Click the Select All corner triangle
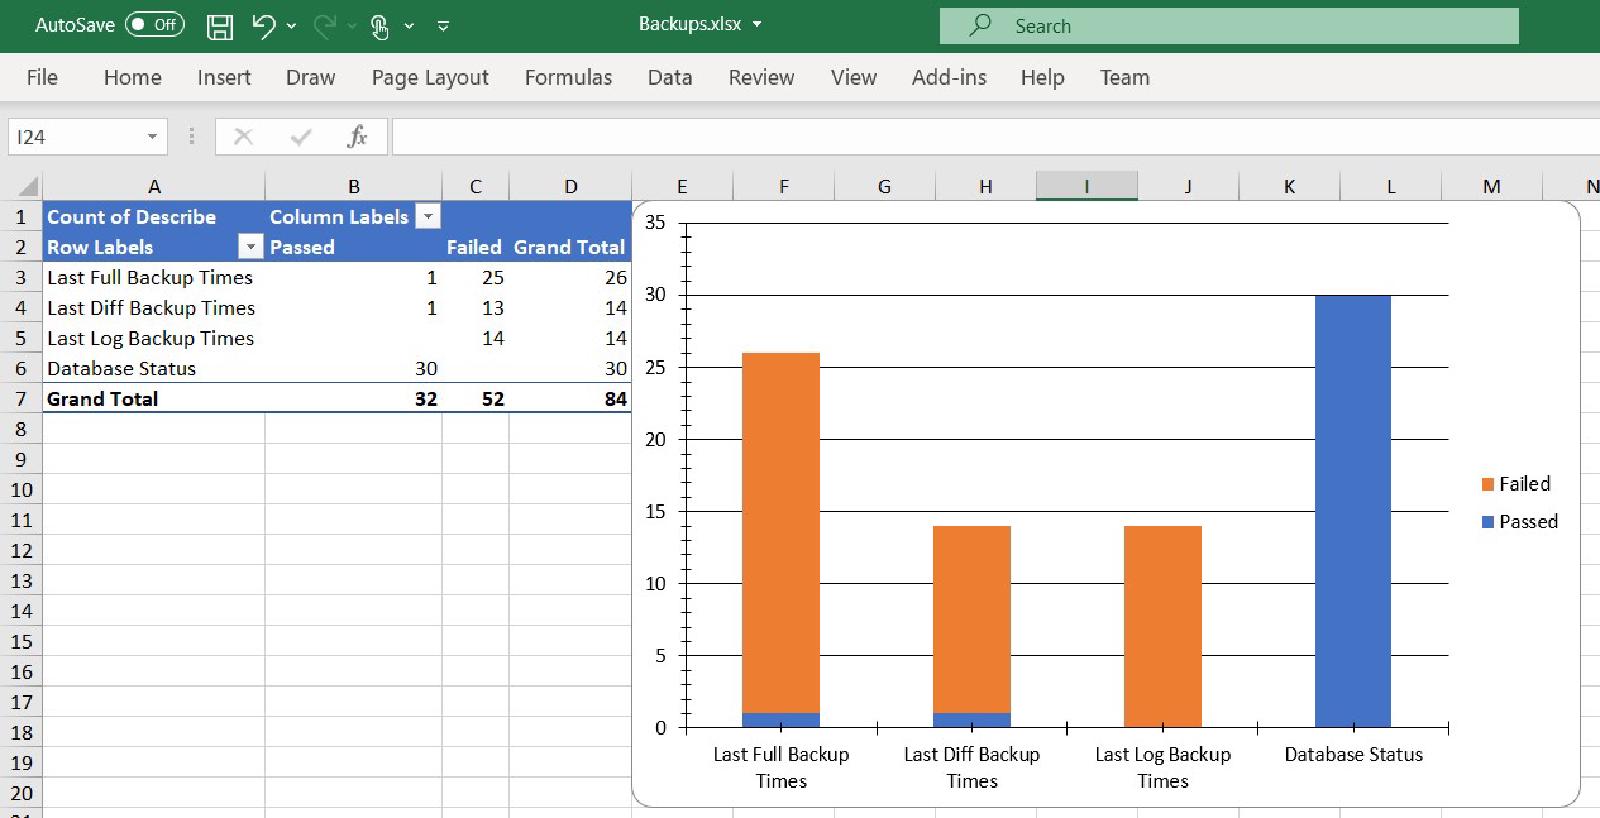The height and width of the screenshot is (818, 1600). 28,186
